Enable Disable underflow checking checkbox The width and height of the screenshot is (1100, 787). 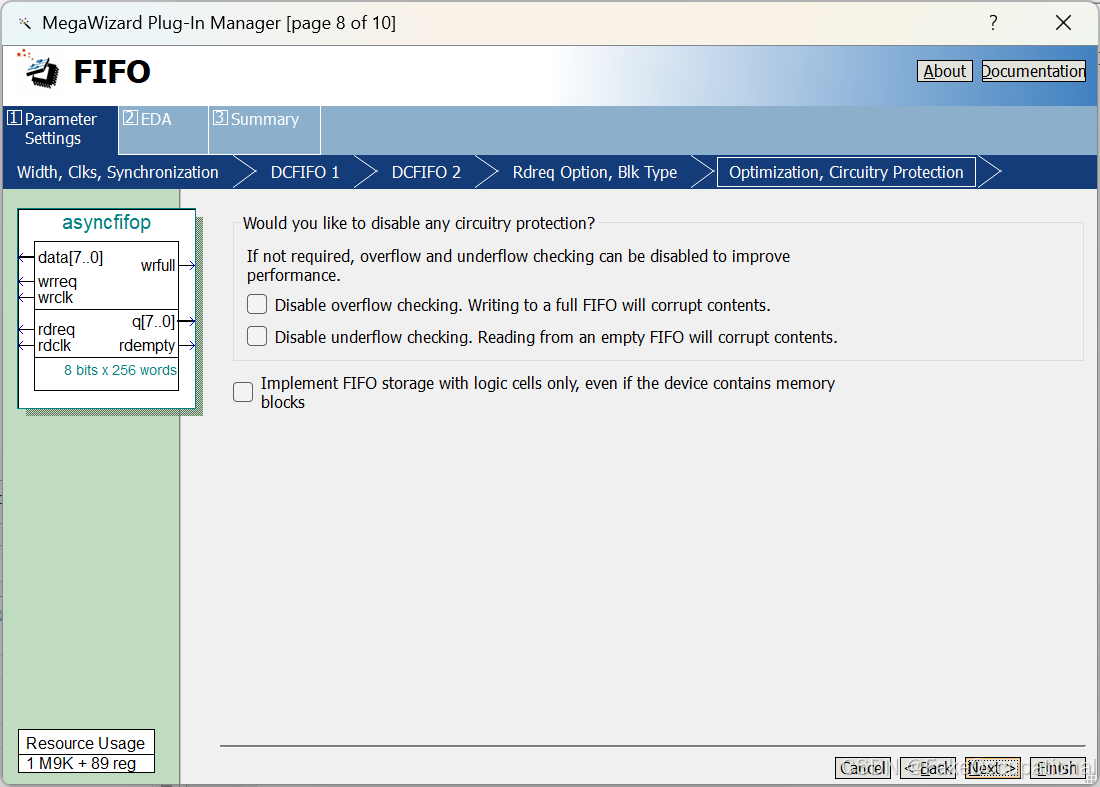[257, 337]
